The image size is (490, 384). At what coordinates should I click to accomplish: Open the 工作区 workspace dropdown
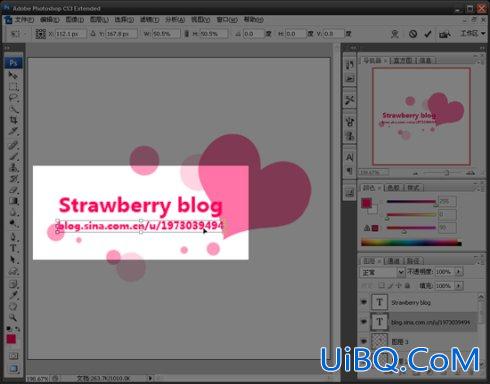coord(473,33)
